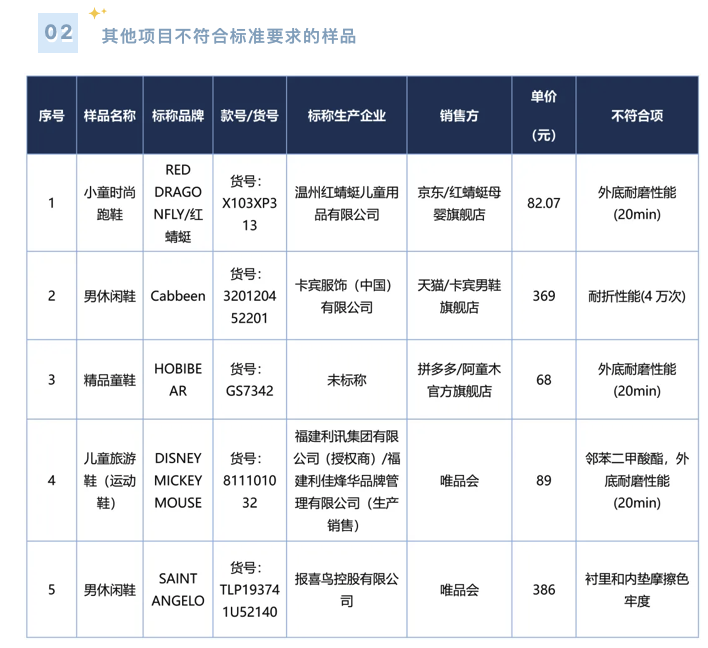Click nonconformity 衬里和内垫摩擦色牢度
708x648 pixels.
coord(637,590)
